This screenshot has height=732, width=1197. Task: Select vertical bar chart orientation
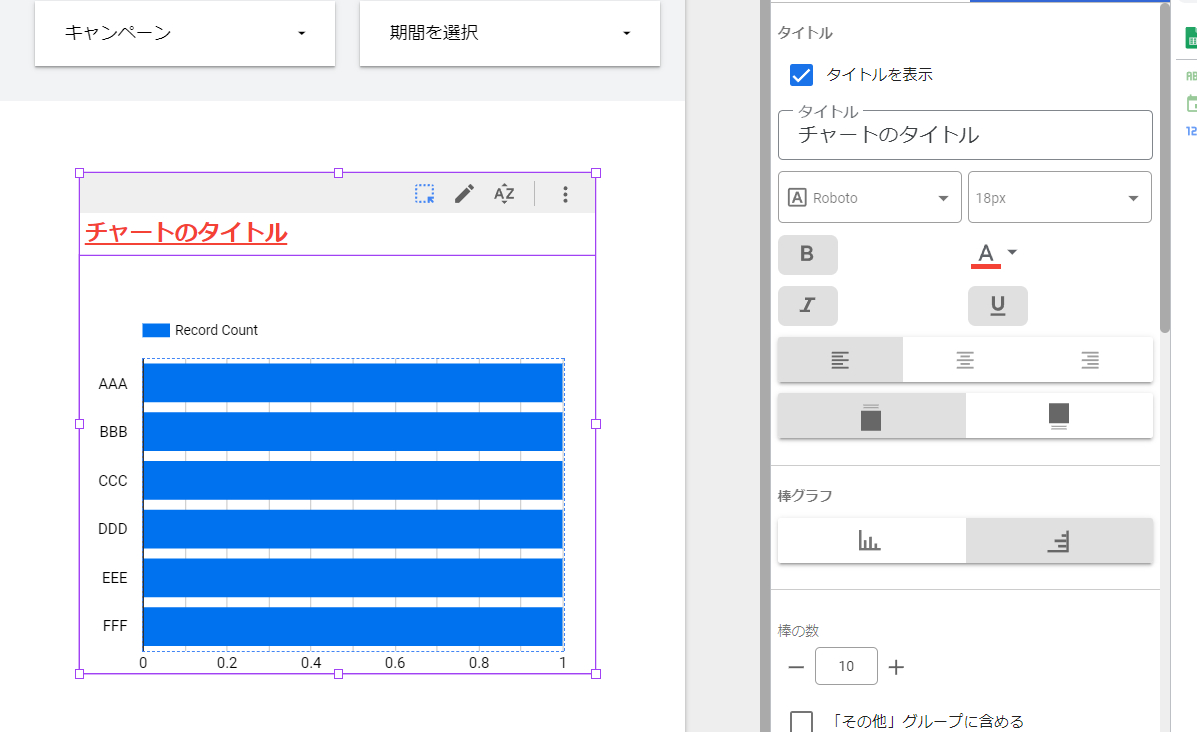tap(871, 541)
